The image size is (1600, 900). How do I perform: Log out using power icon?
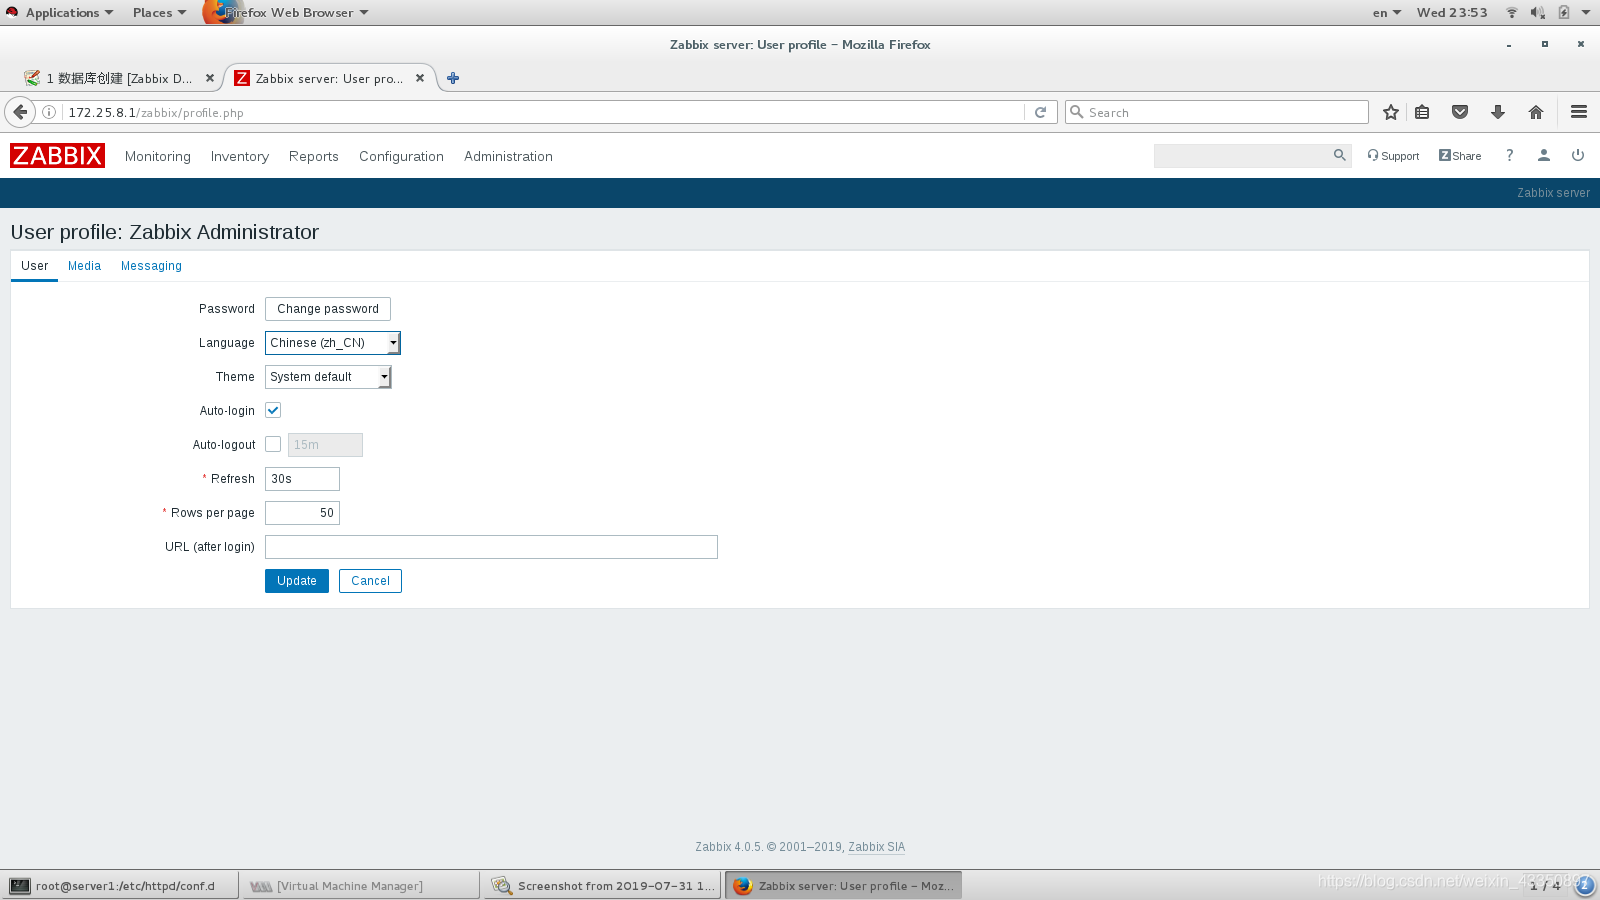point(1578,155)
